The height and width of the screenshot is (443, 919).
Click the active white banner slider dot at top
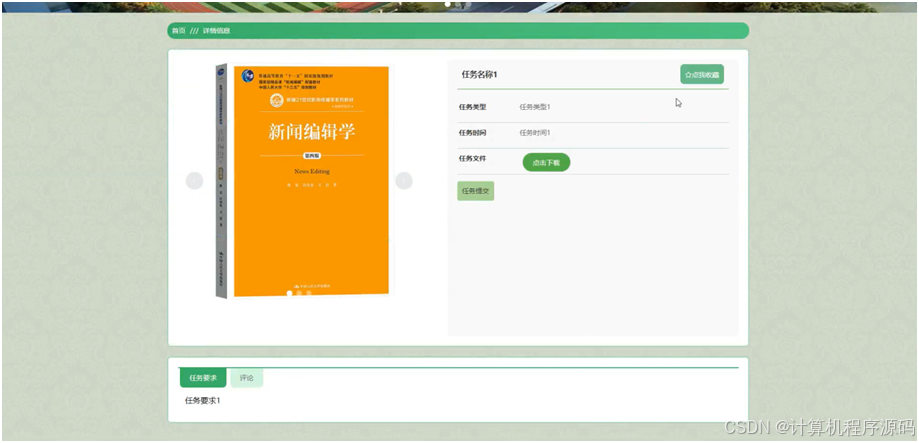(448, 4)
